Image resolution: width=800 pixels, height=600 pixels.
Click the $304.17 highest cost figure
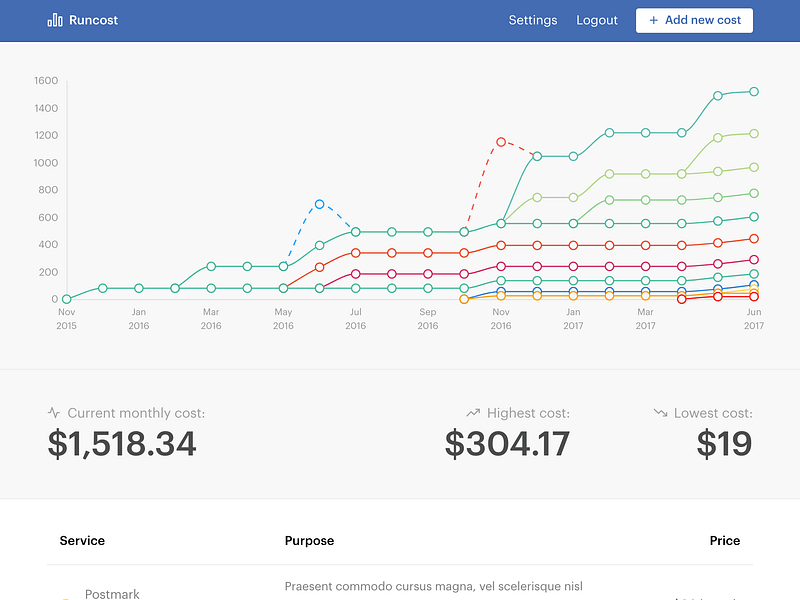coord(507,443)
